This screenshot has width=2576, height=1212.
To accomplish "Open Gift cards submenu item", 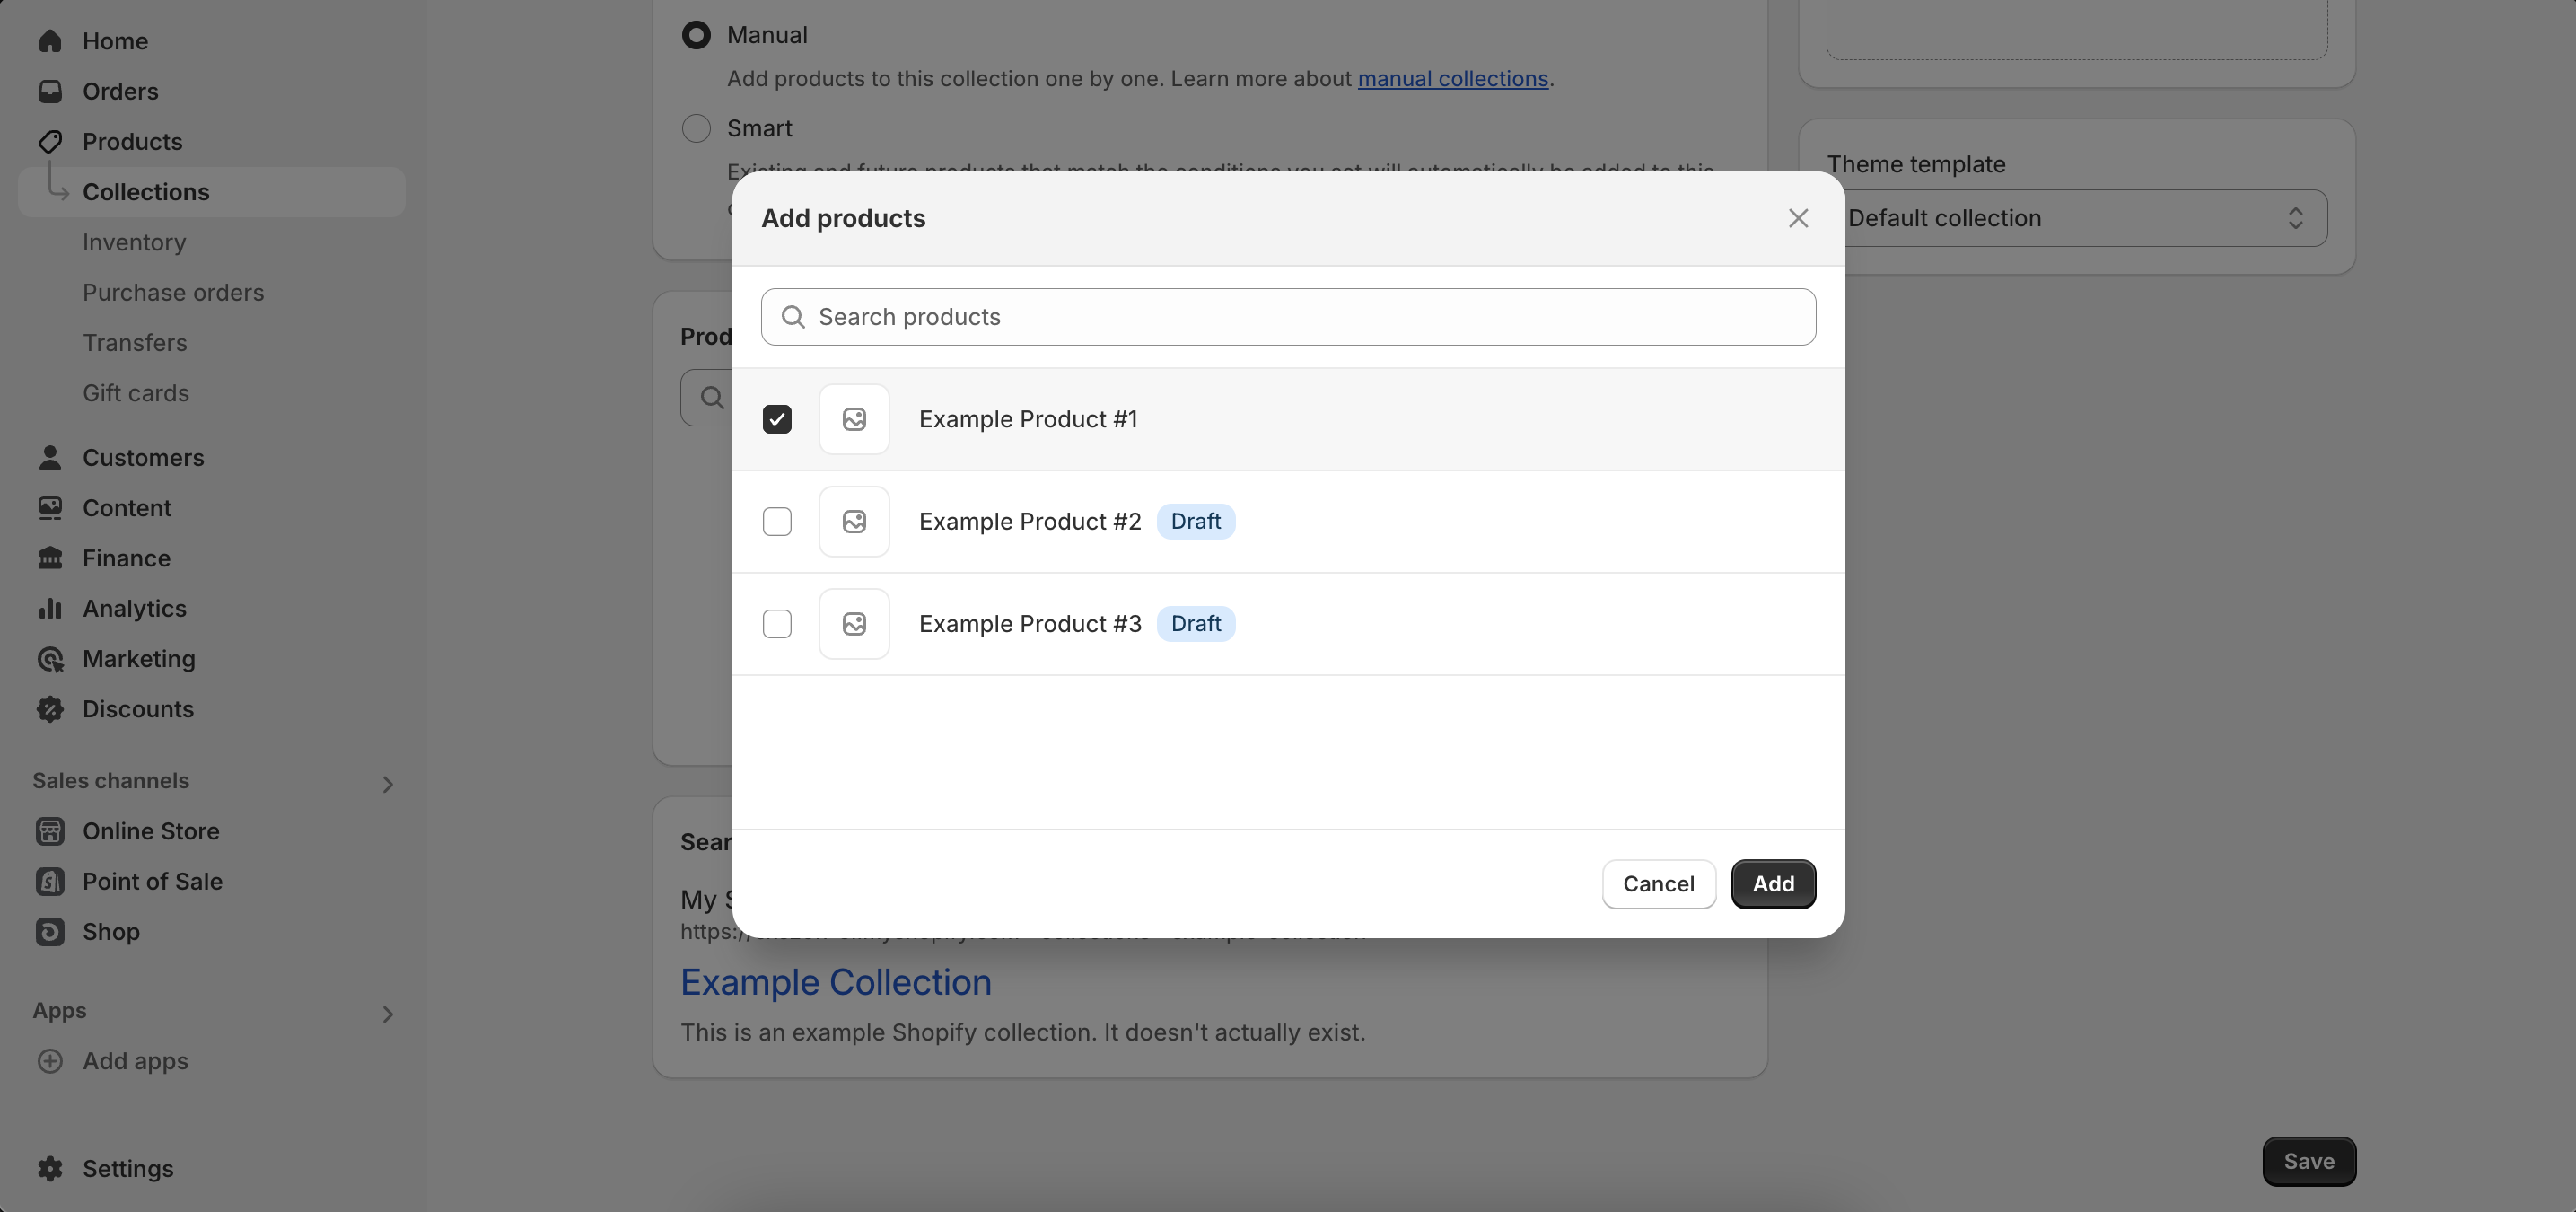I will [x=136, y=393].
